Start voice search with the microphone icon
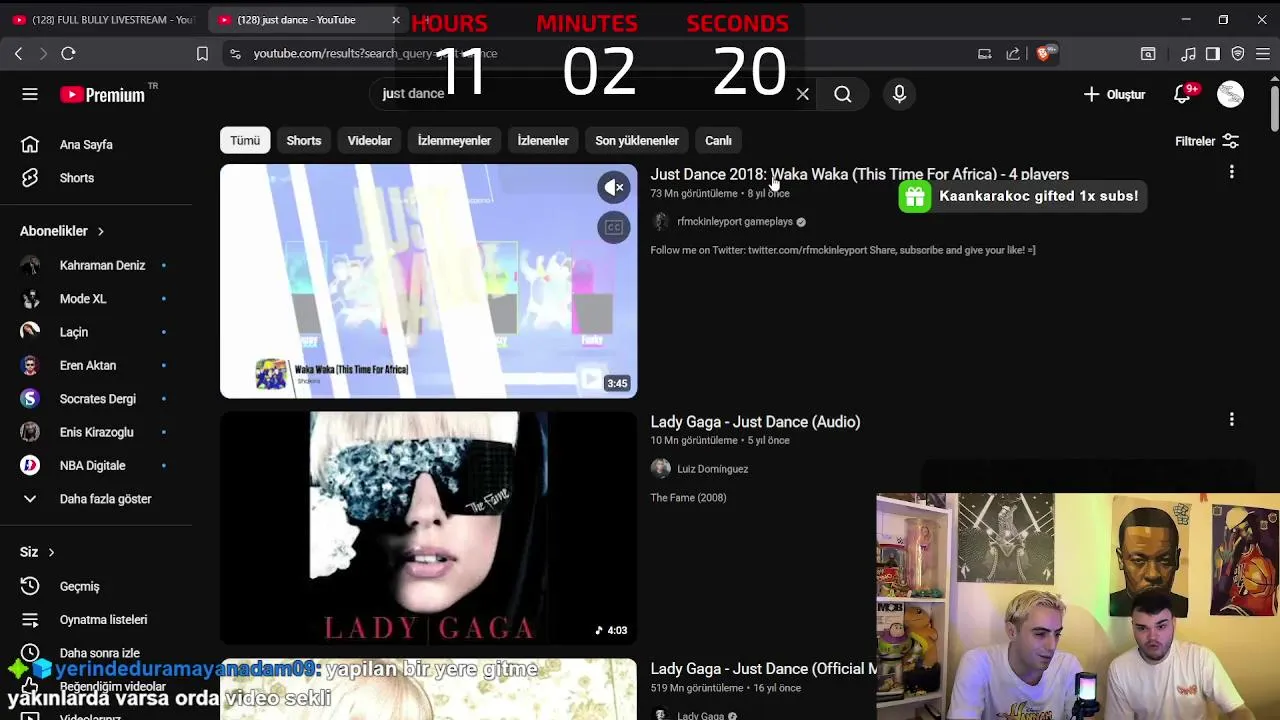This screenshot has width=1280, height=720. tap(899, 94)
